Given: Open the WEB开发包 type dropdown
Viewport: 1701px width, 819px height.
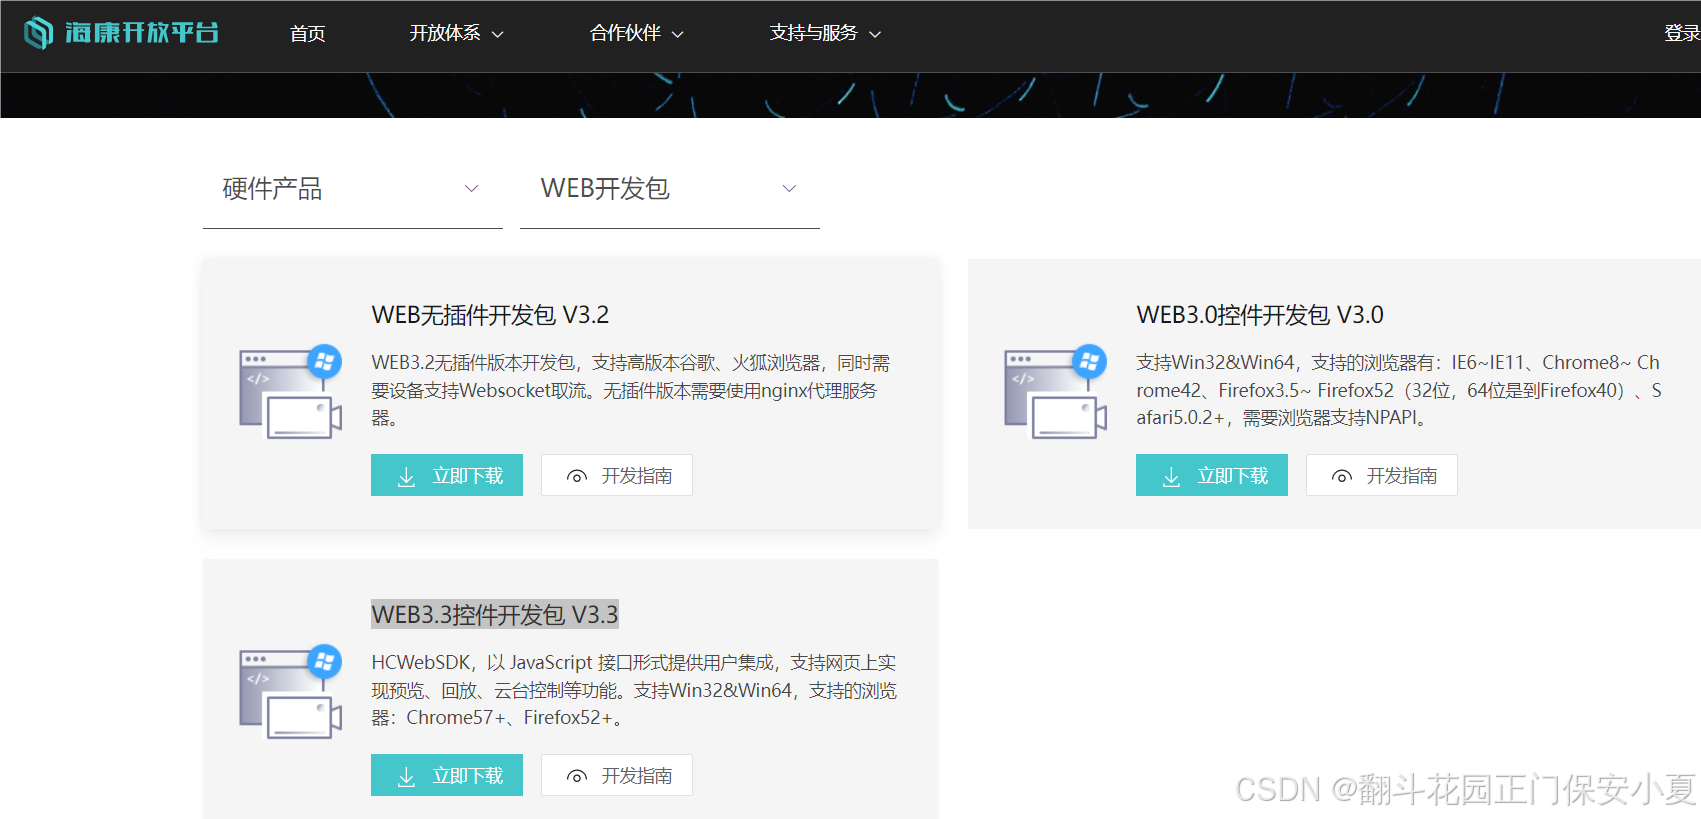Looking at the screenshot, I should pyautogui.click(x=669, y=189).
